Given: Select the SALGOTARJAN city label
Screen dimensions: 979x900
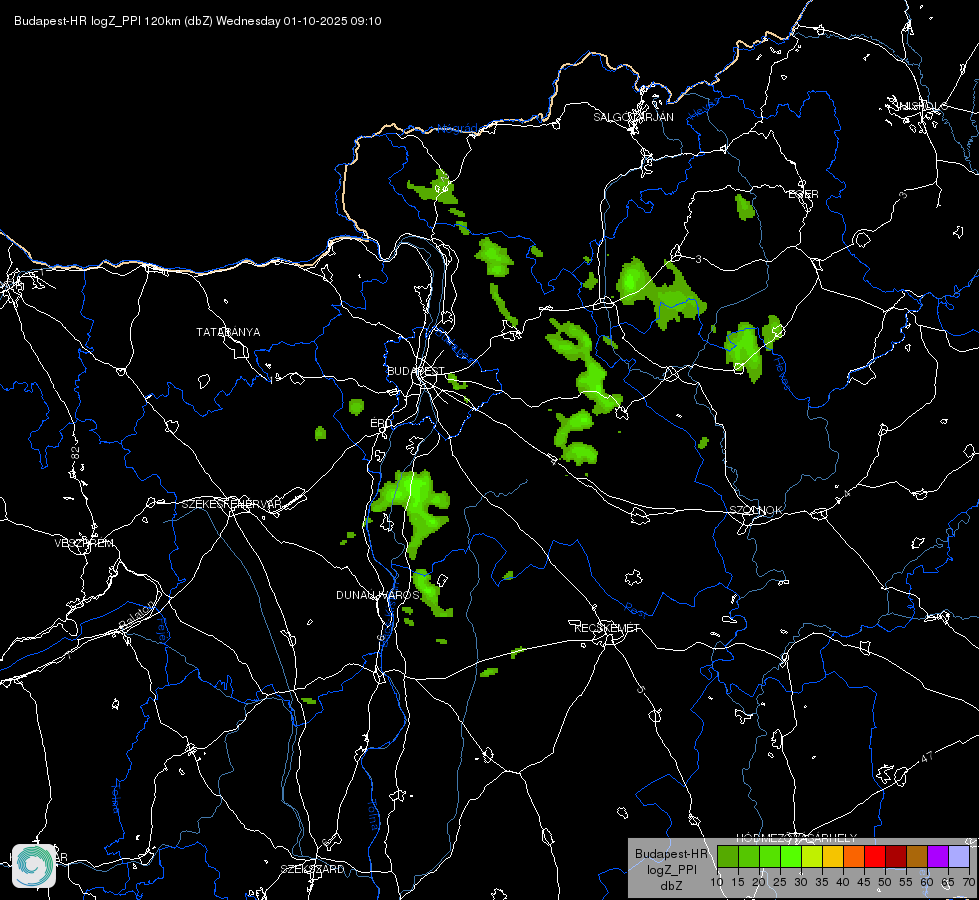Looking at the screenshot, I should 633,117.
